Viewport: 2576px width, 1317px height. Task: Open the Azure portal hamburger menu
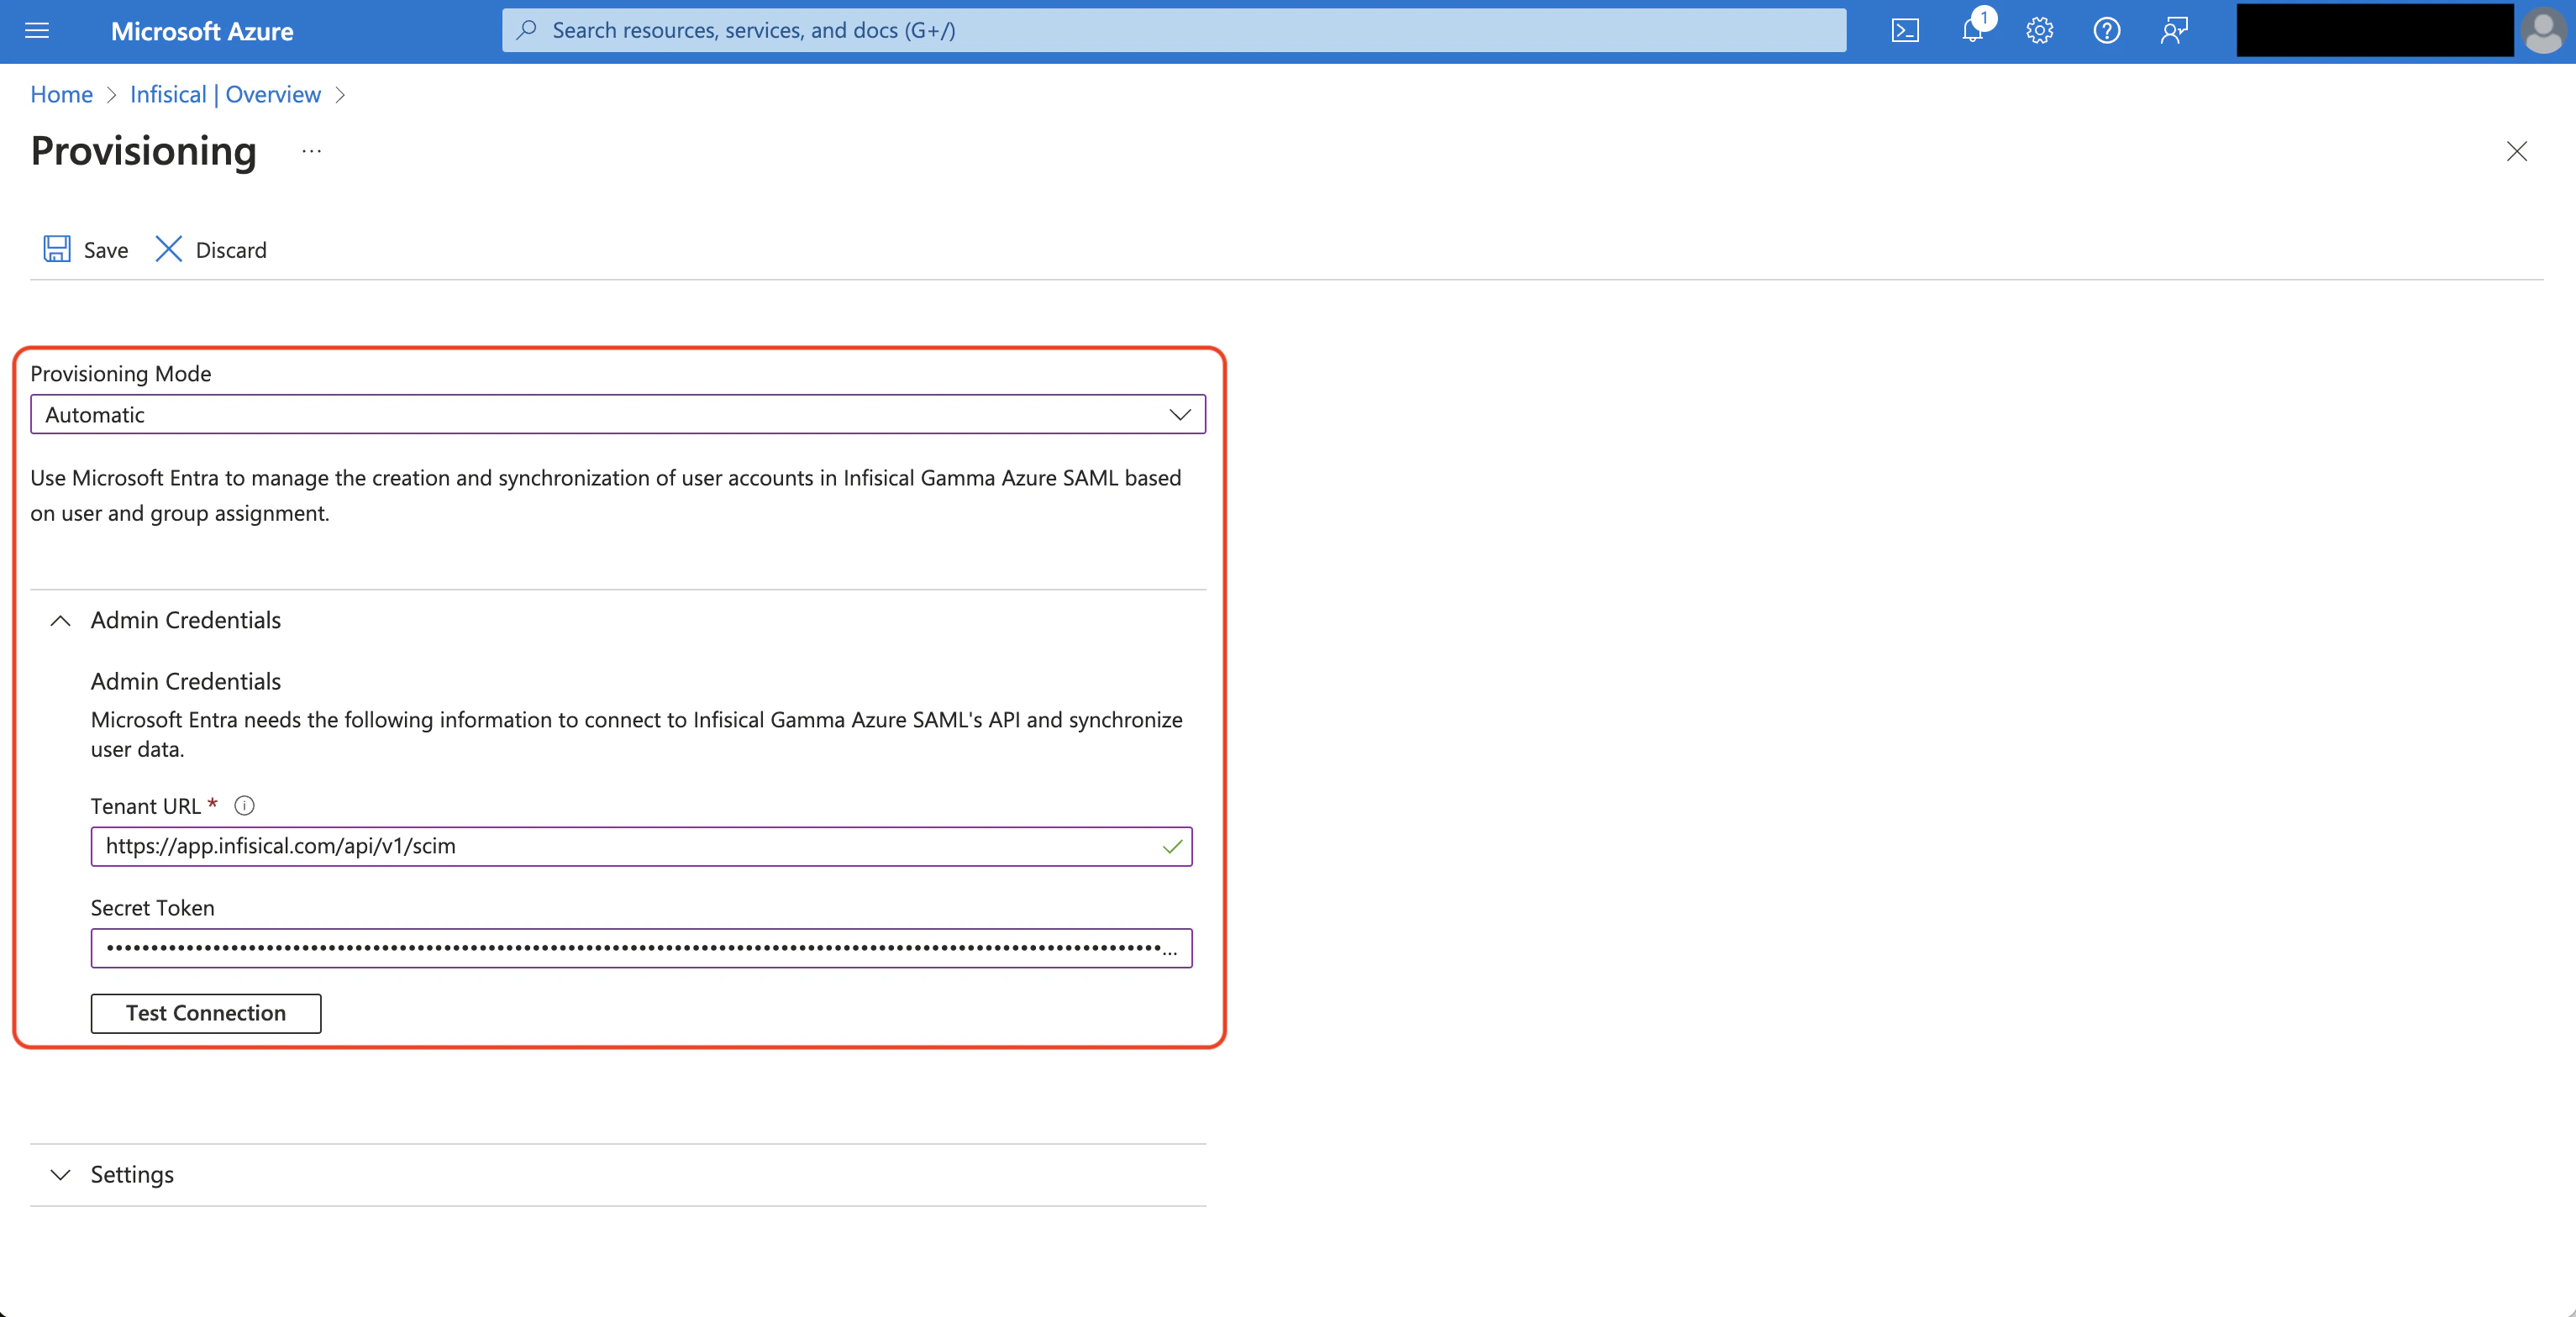tap(37, 31)
